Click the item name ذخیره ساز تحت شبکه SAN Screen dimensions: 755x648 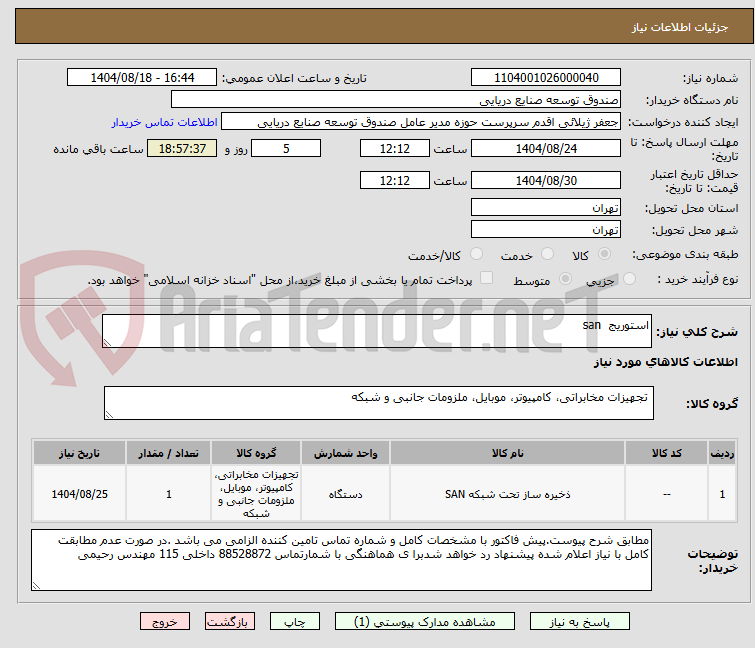(x=508, y=494)
